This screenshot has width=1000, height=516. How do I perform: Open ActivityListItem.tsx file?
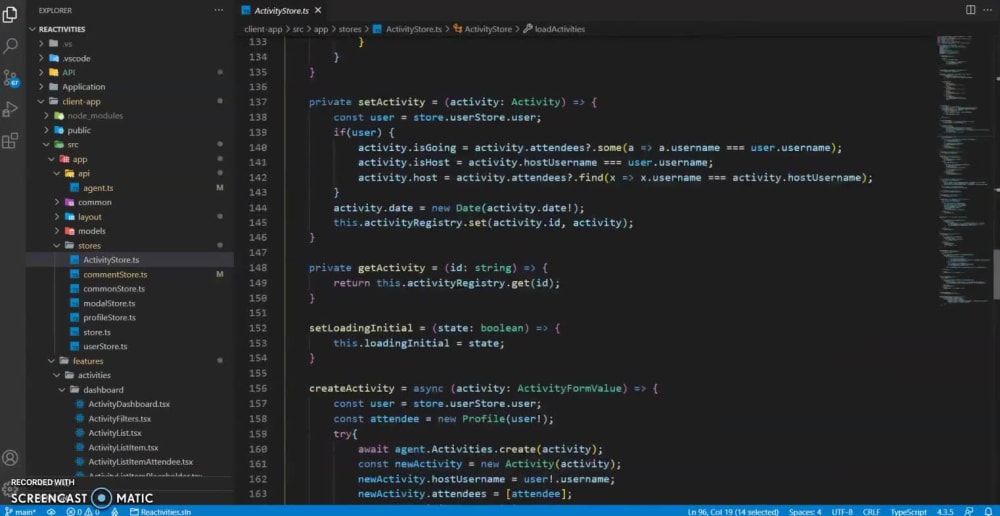pos(130,447)
